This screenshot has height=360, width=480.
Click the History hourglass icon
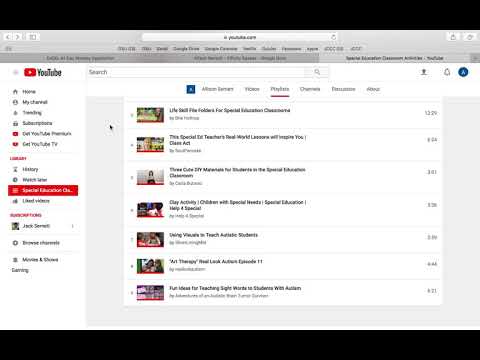(x=15, y=169)
